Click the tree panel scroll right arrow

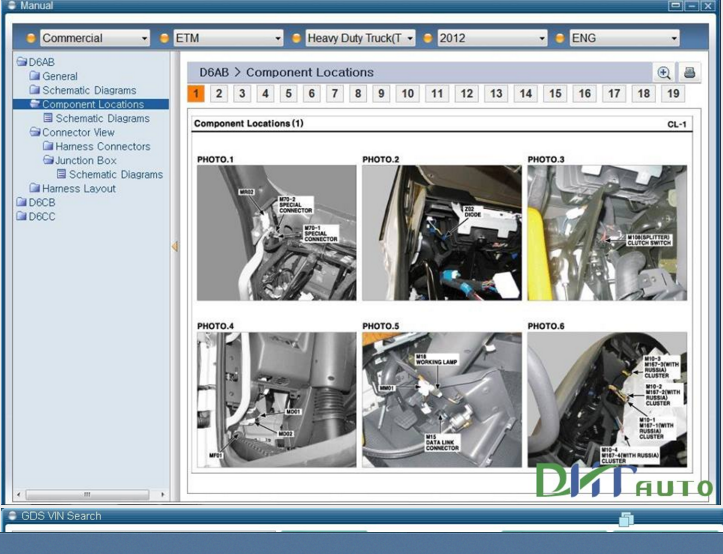162,494
